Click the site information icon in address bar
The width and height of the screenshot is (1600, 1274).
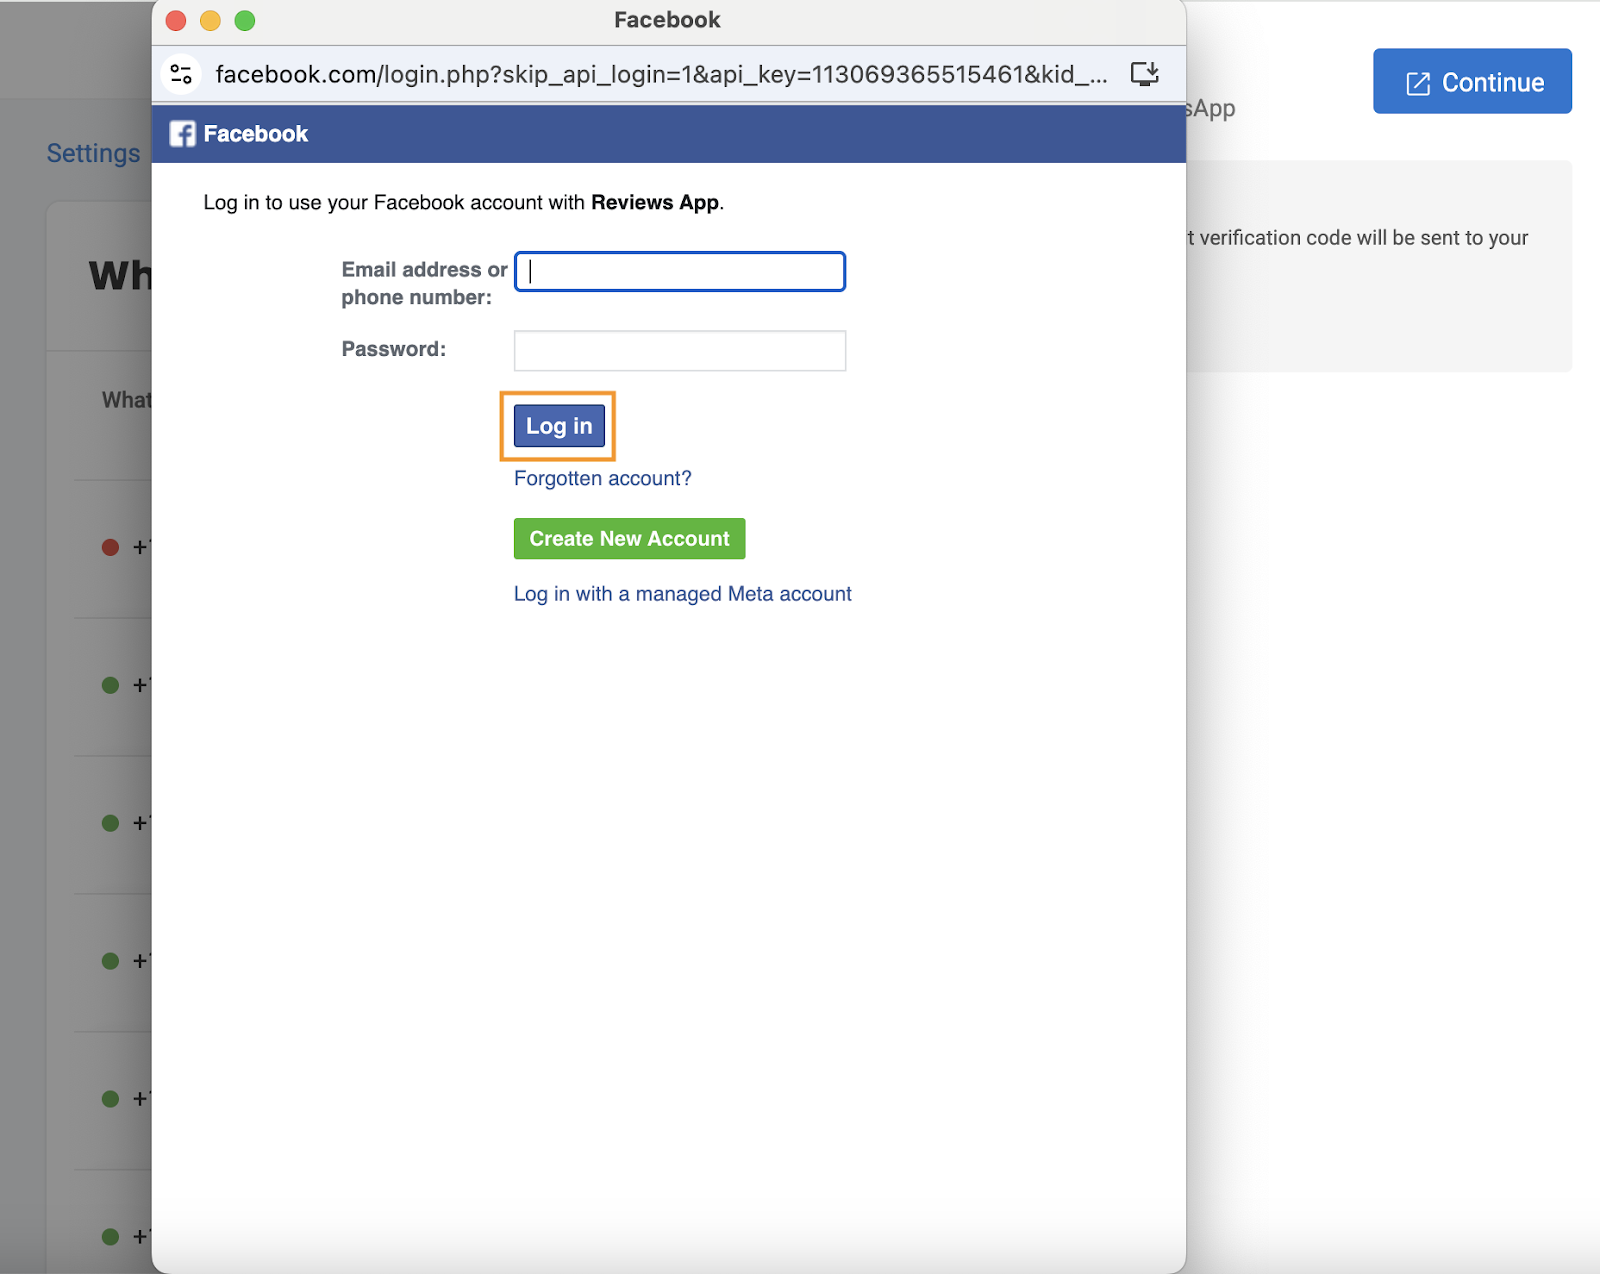coord(181,74)
